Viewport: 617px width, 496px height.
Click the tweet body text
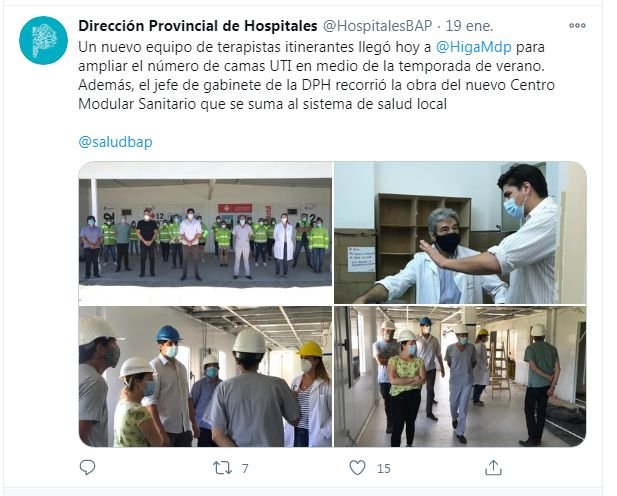point(316,75)
